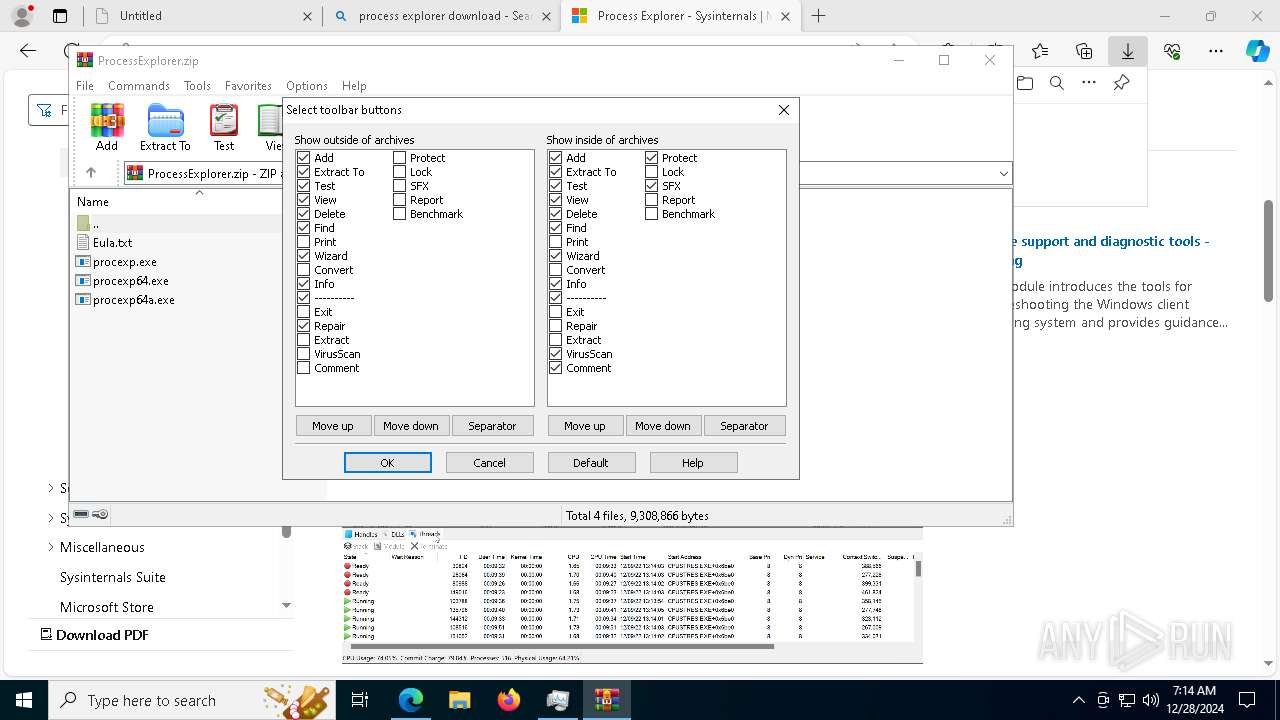Open Microsoft Store sidebar link
Viewport: 1280px width, 720px height.
(x=107, y=607)
